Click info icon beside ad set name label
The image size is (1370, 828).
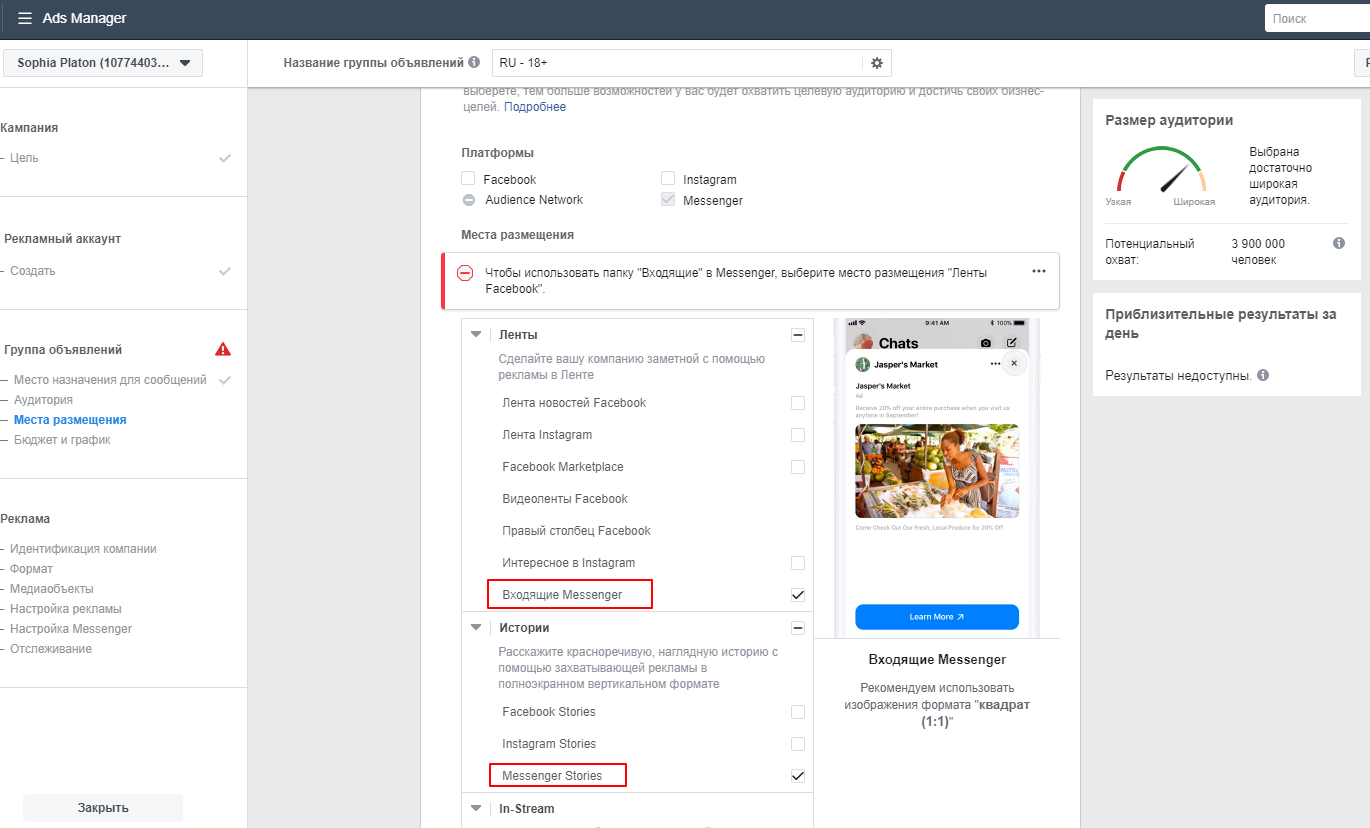click(474, 62)
